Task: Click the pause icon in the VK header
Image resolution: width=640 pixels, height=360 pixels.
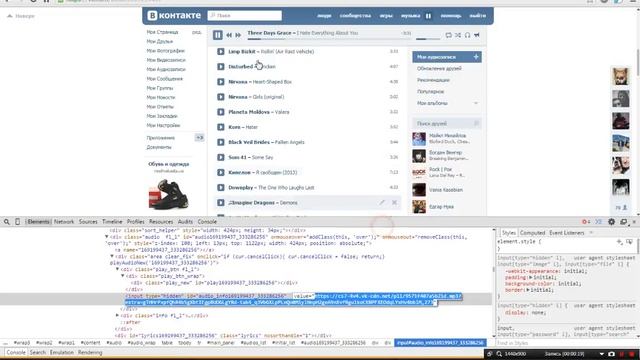Action: click(x=428, y=16)
